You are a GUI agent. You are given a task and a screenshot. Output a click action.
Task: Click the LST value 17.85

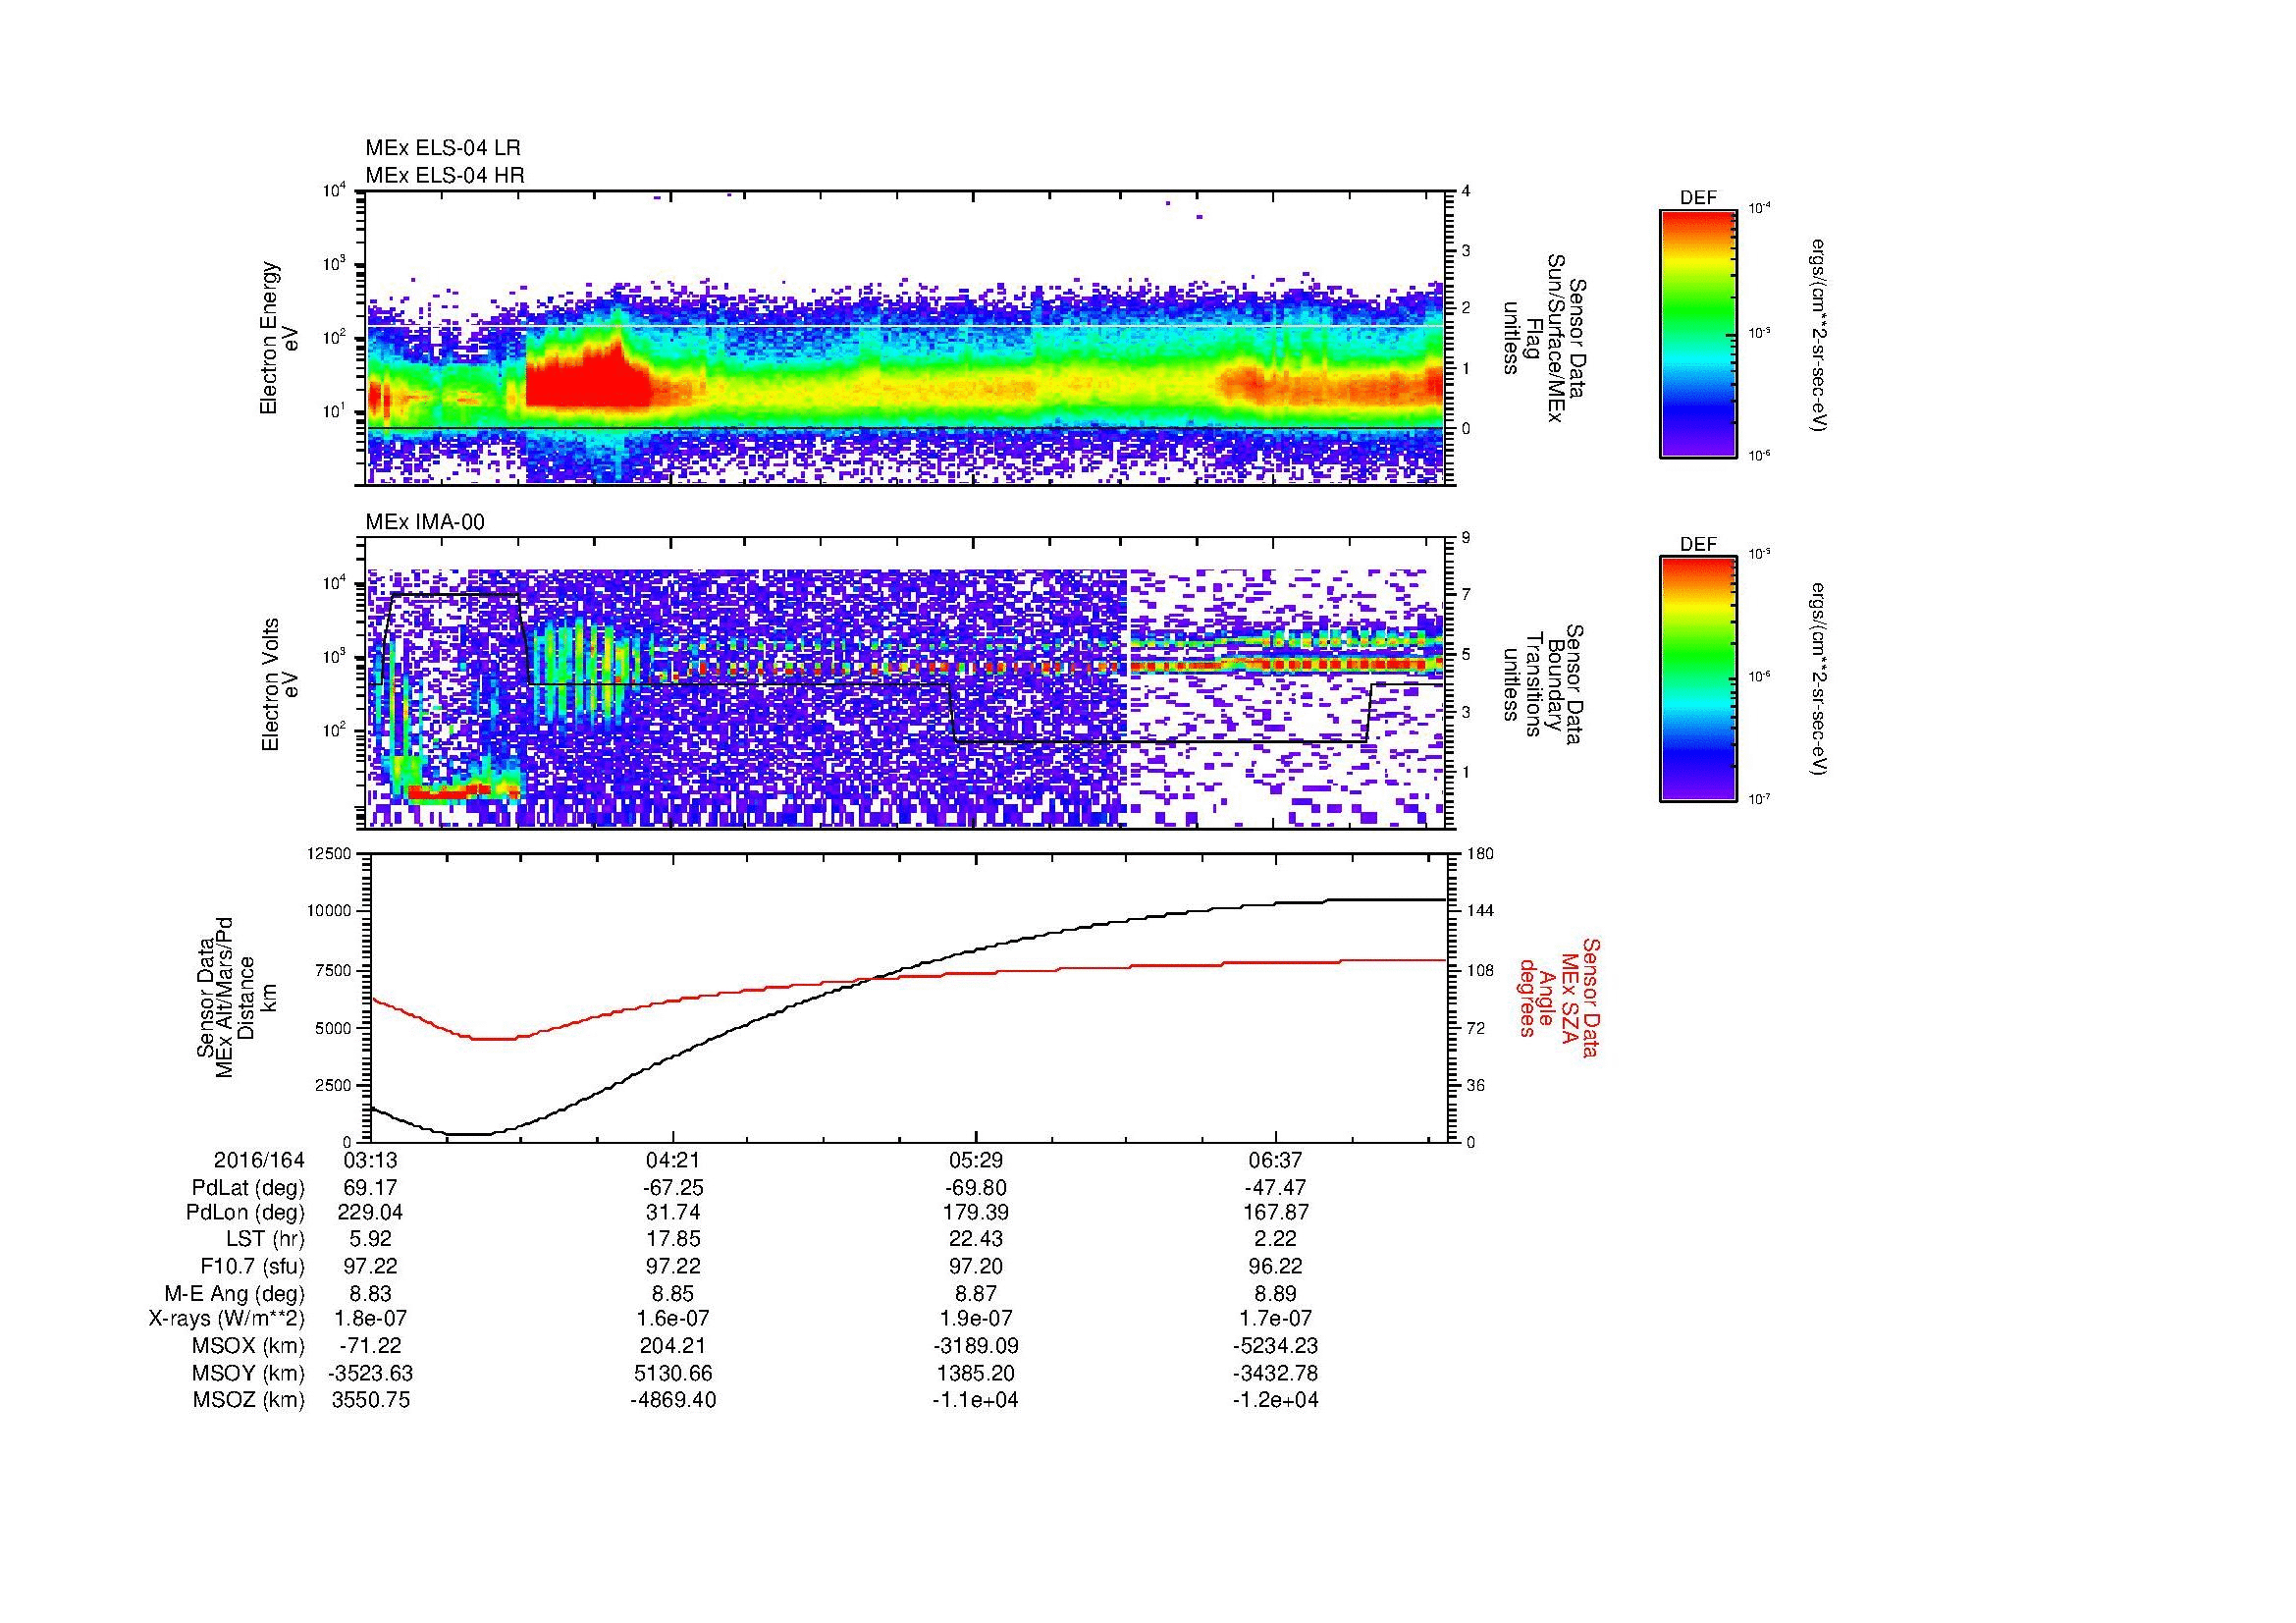tap(673, 1240)
